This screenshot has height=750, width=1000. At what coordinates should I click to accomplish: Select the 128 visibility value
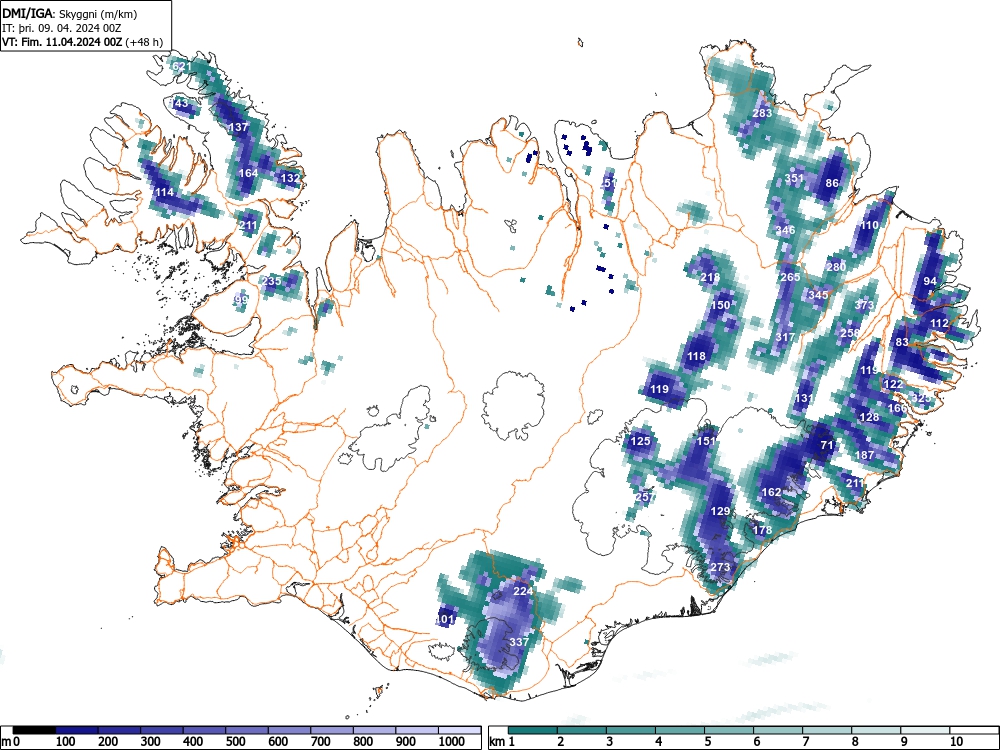pyautogui.click(x=869, y=417)
